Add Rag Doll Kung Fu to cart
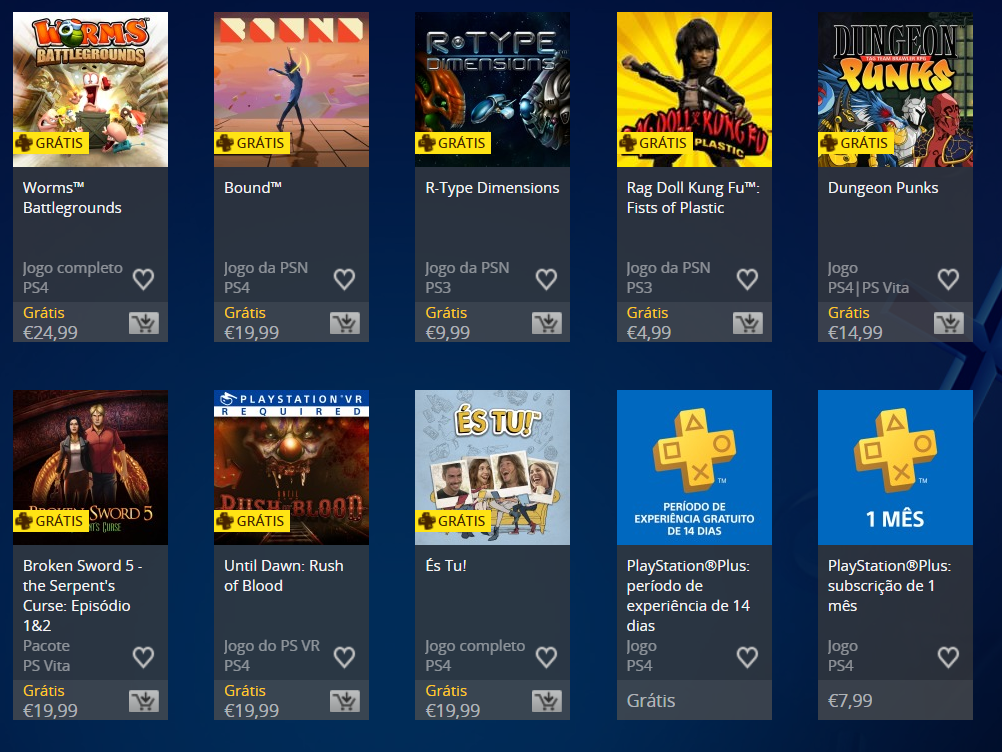The width and height of the screenshot is (1002, 752). click(x=748, y=323)
